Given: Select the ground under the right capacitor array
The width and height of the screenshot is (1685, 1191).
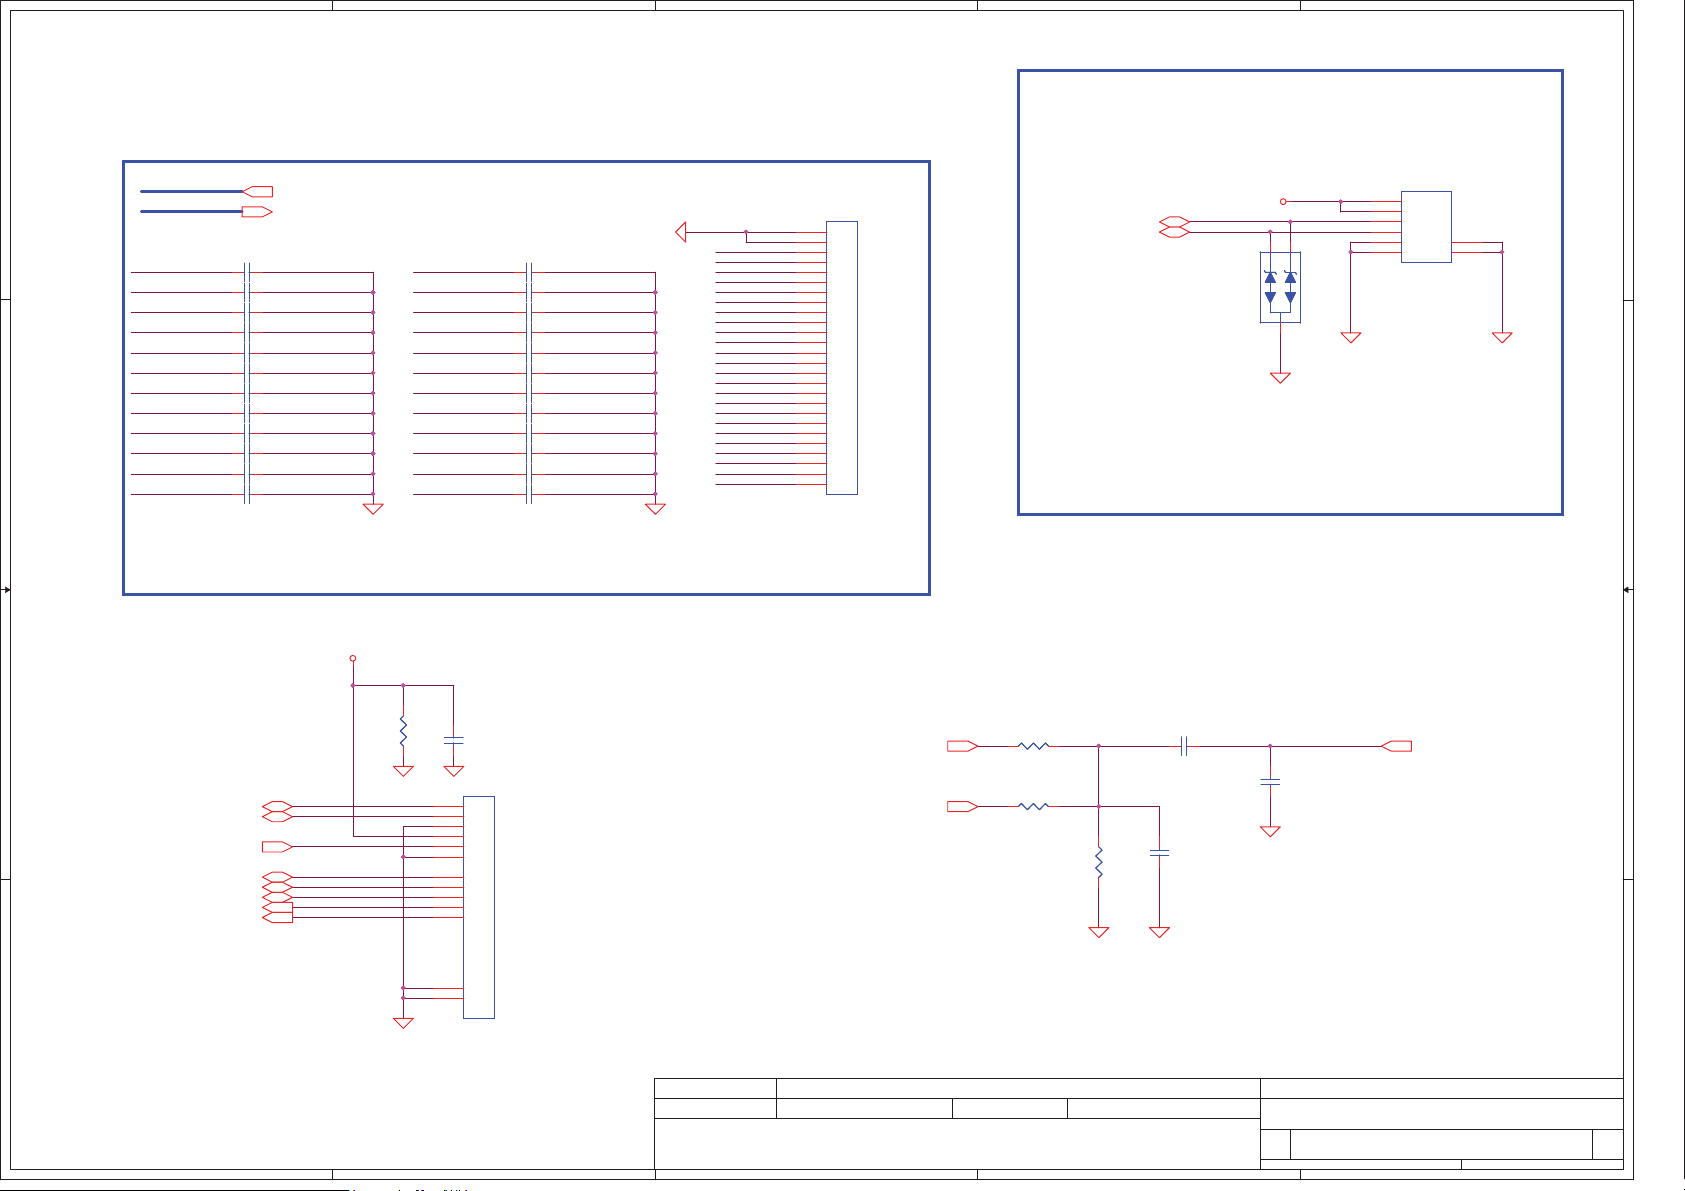Looking at the screenshot, I should click(655, 509).
